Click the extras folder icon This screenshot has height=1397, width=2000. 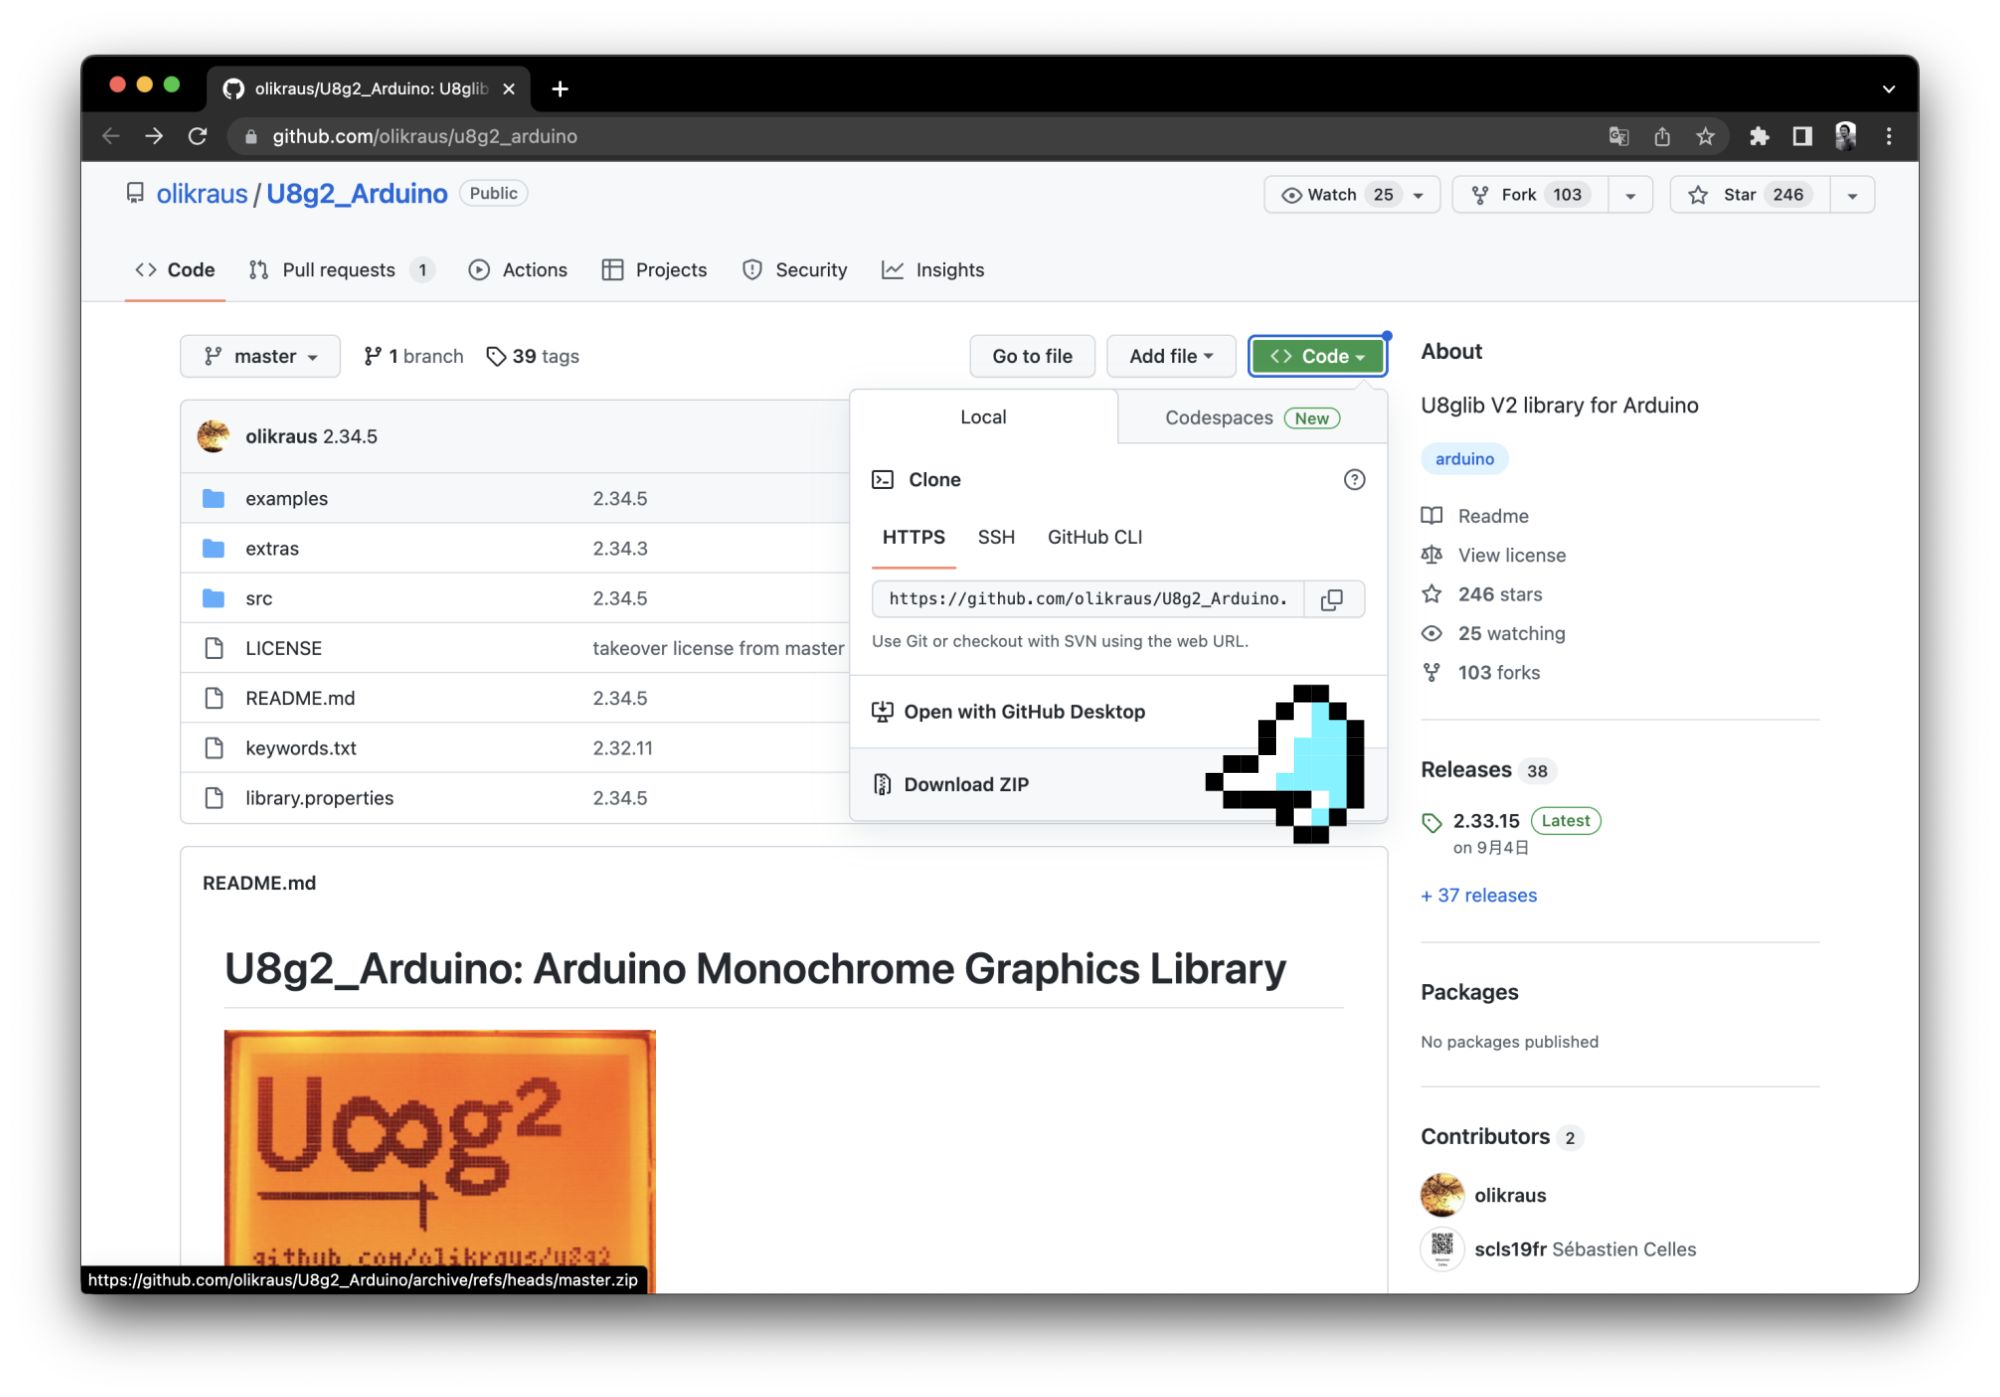click(x=213, y=548)
